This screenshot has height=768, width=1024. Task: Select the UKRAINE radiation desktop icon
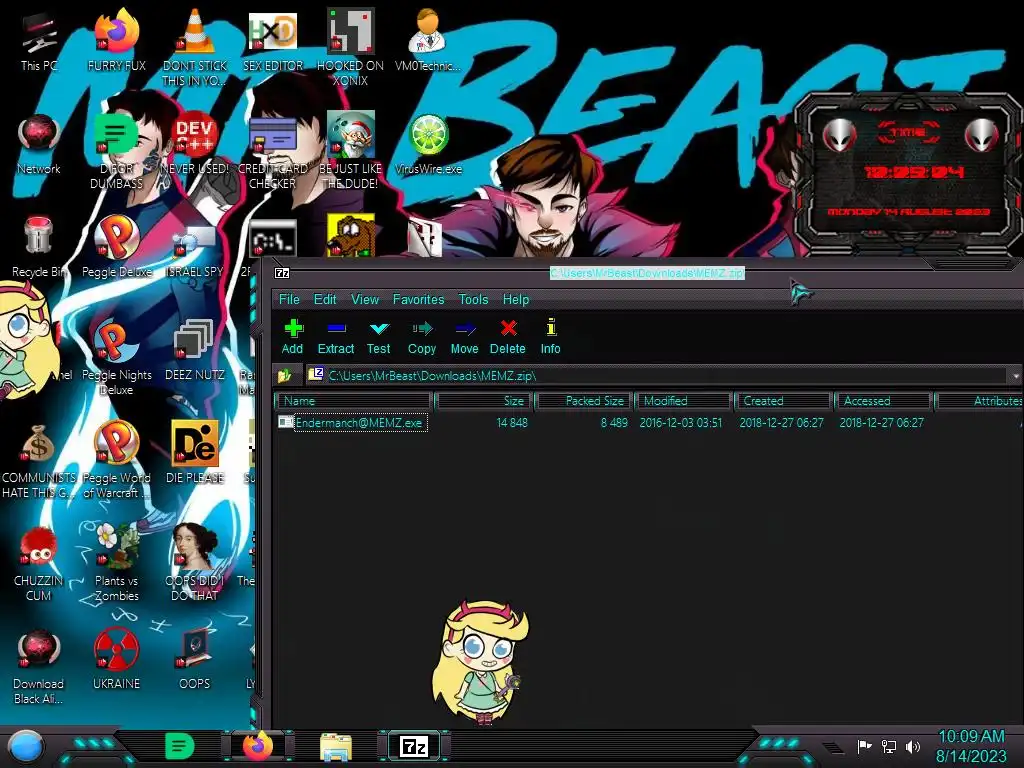[x=116, y=660]
